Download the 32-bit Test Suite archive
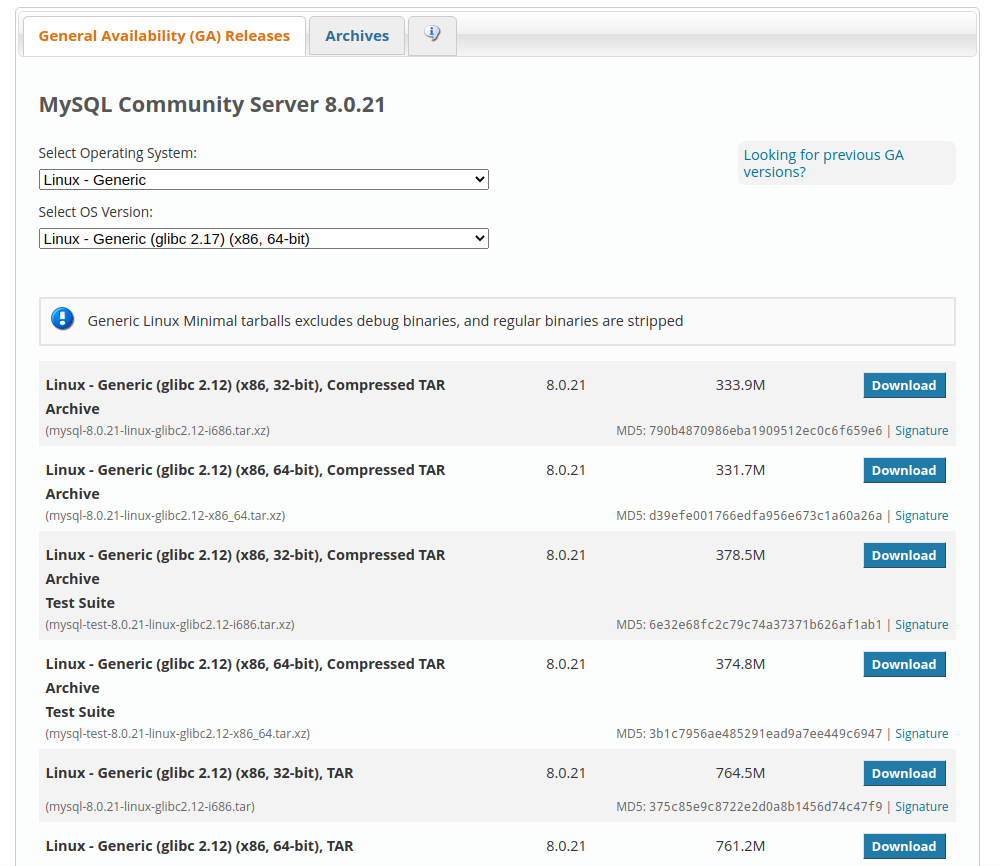The width and height of the screenshot is (1001, 866). [x=903, y=556]
